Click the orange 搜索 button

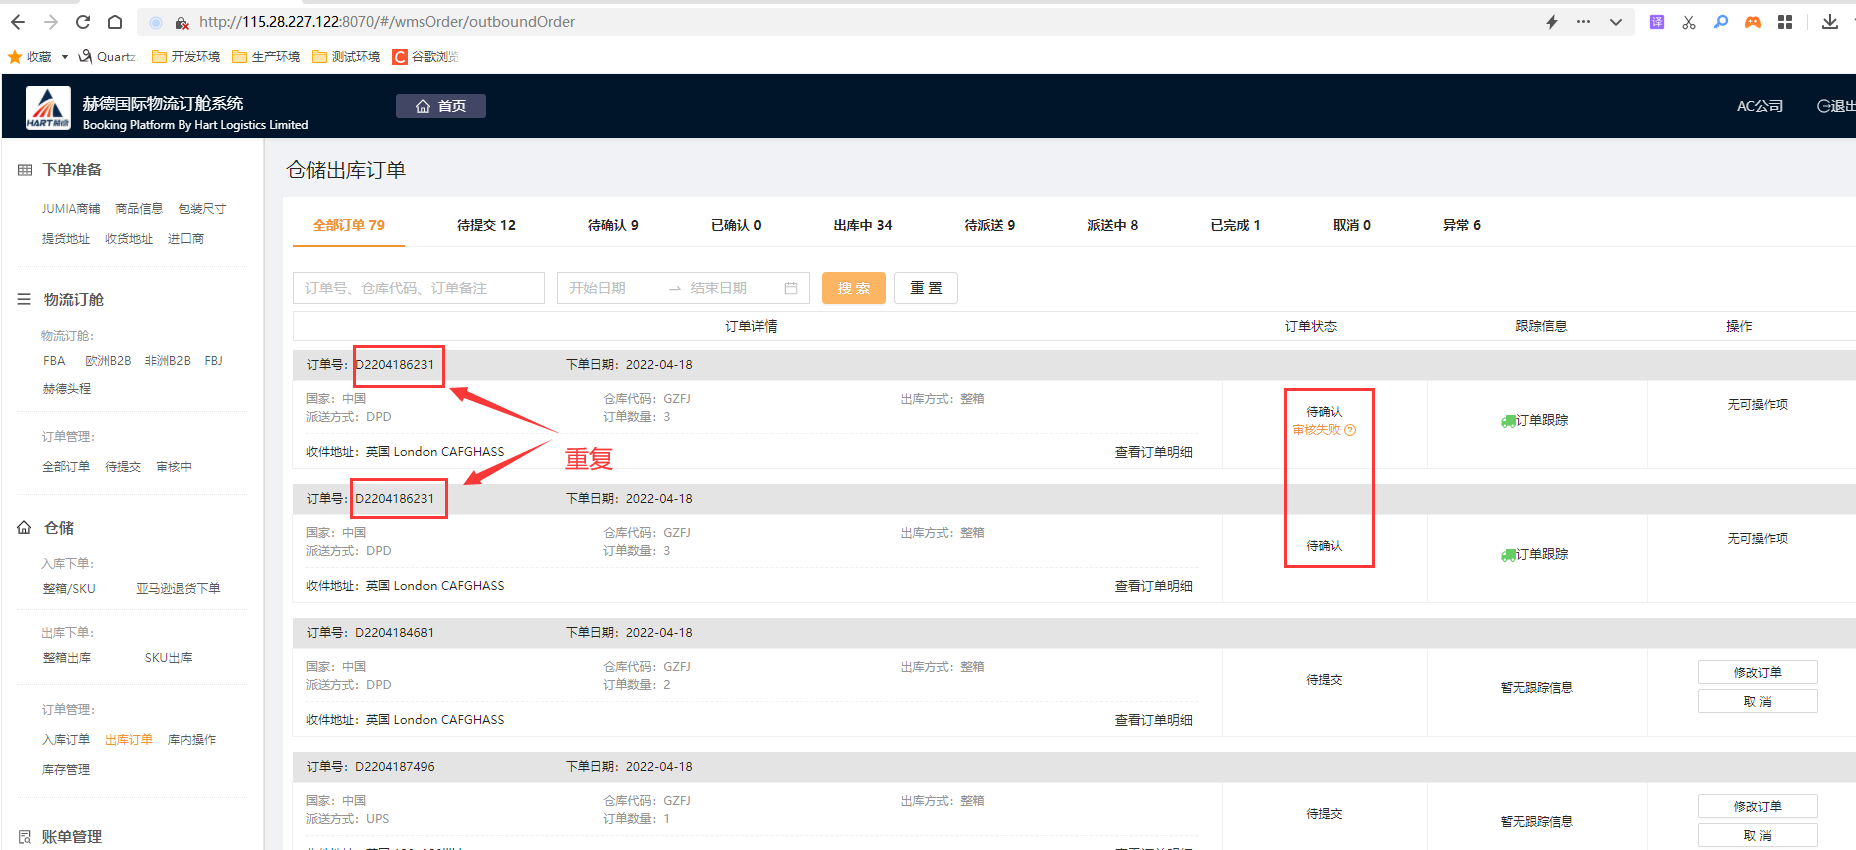[x=853, y=288]
